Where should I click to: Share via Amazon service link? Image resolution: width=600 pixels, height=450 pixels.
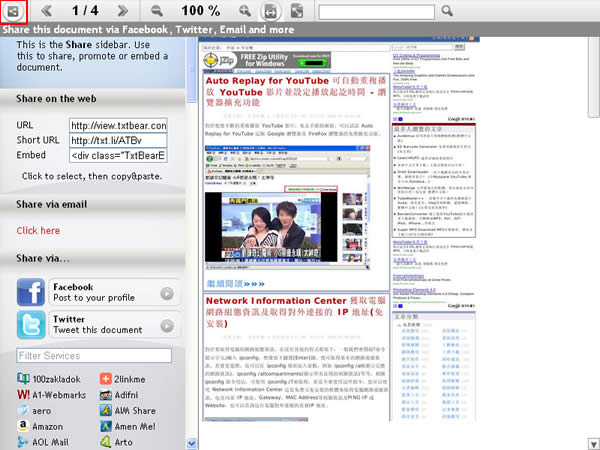[40, 426]
